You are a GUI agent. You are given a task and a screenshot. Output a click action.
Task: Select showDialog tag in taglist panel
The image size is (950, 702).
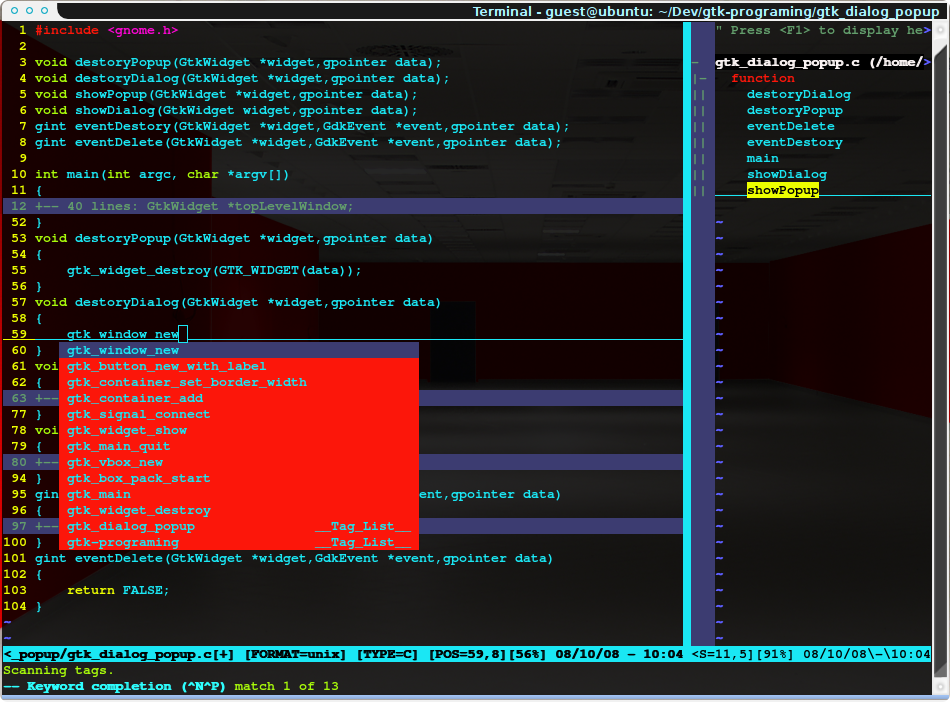[786, 174]
